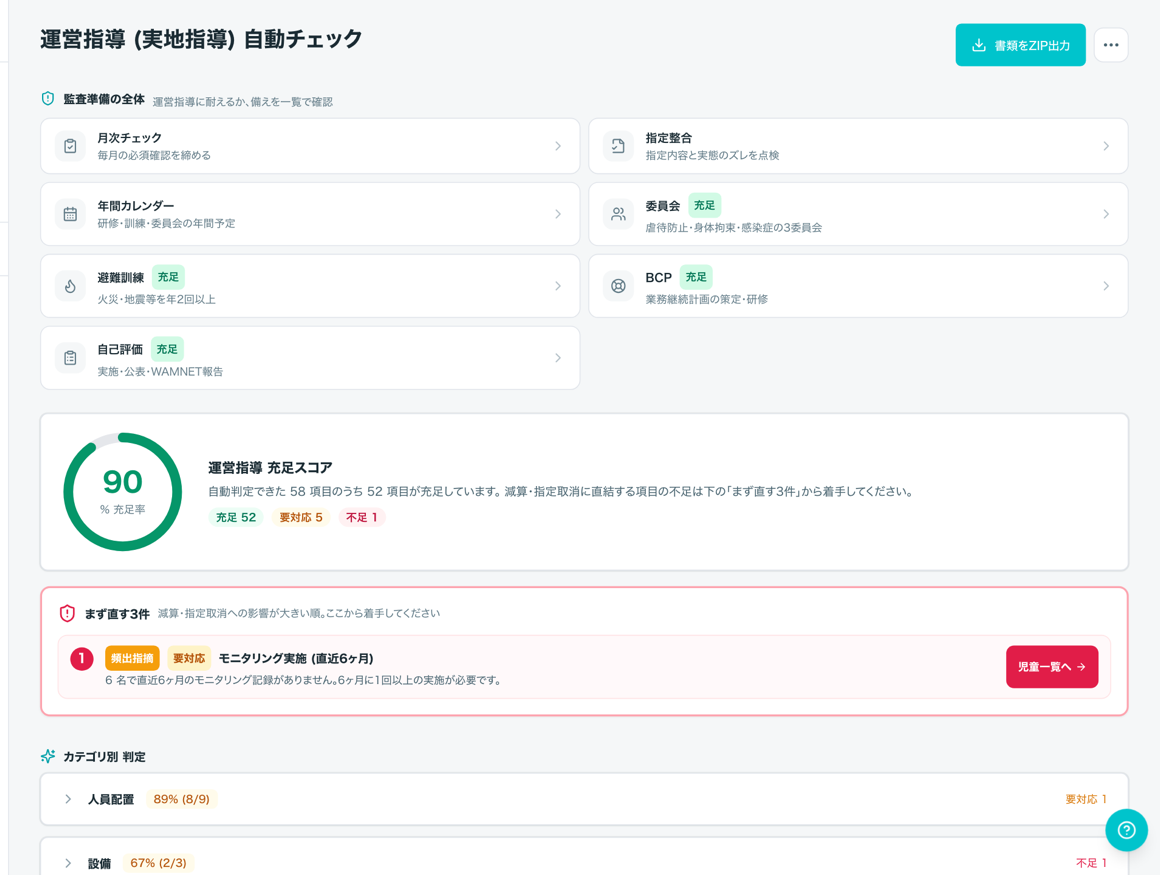Open the help question-mark floating button

click(x=1126, y=830)
